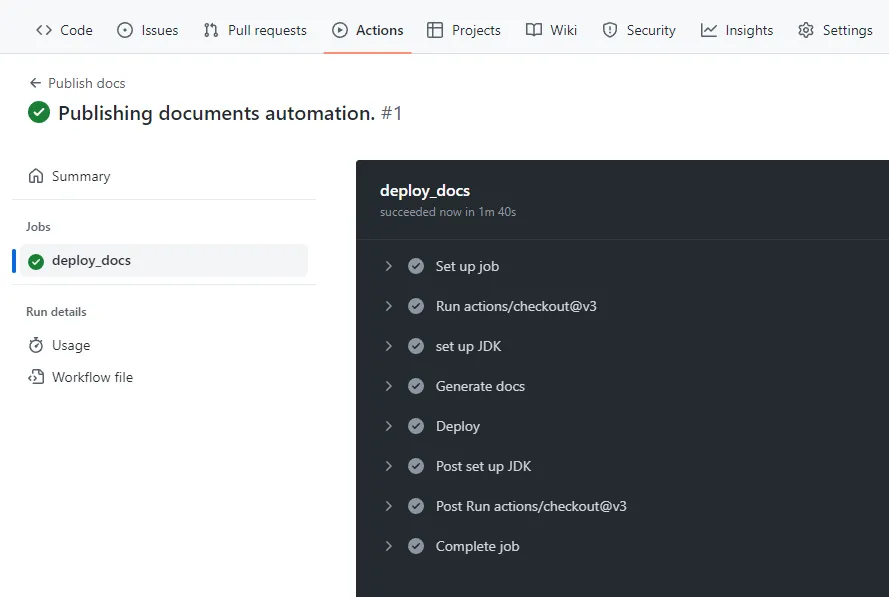The image size is (889, 597).
Task: Expand the Generate docs step chevron
Action: 388,386
